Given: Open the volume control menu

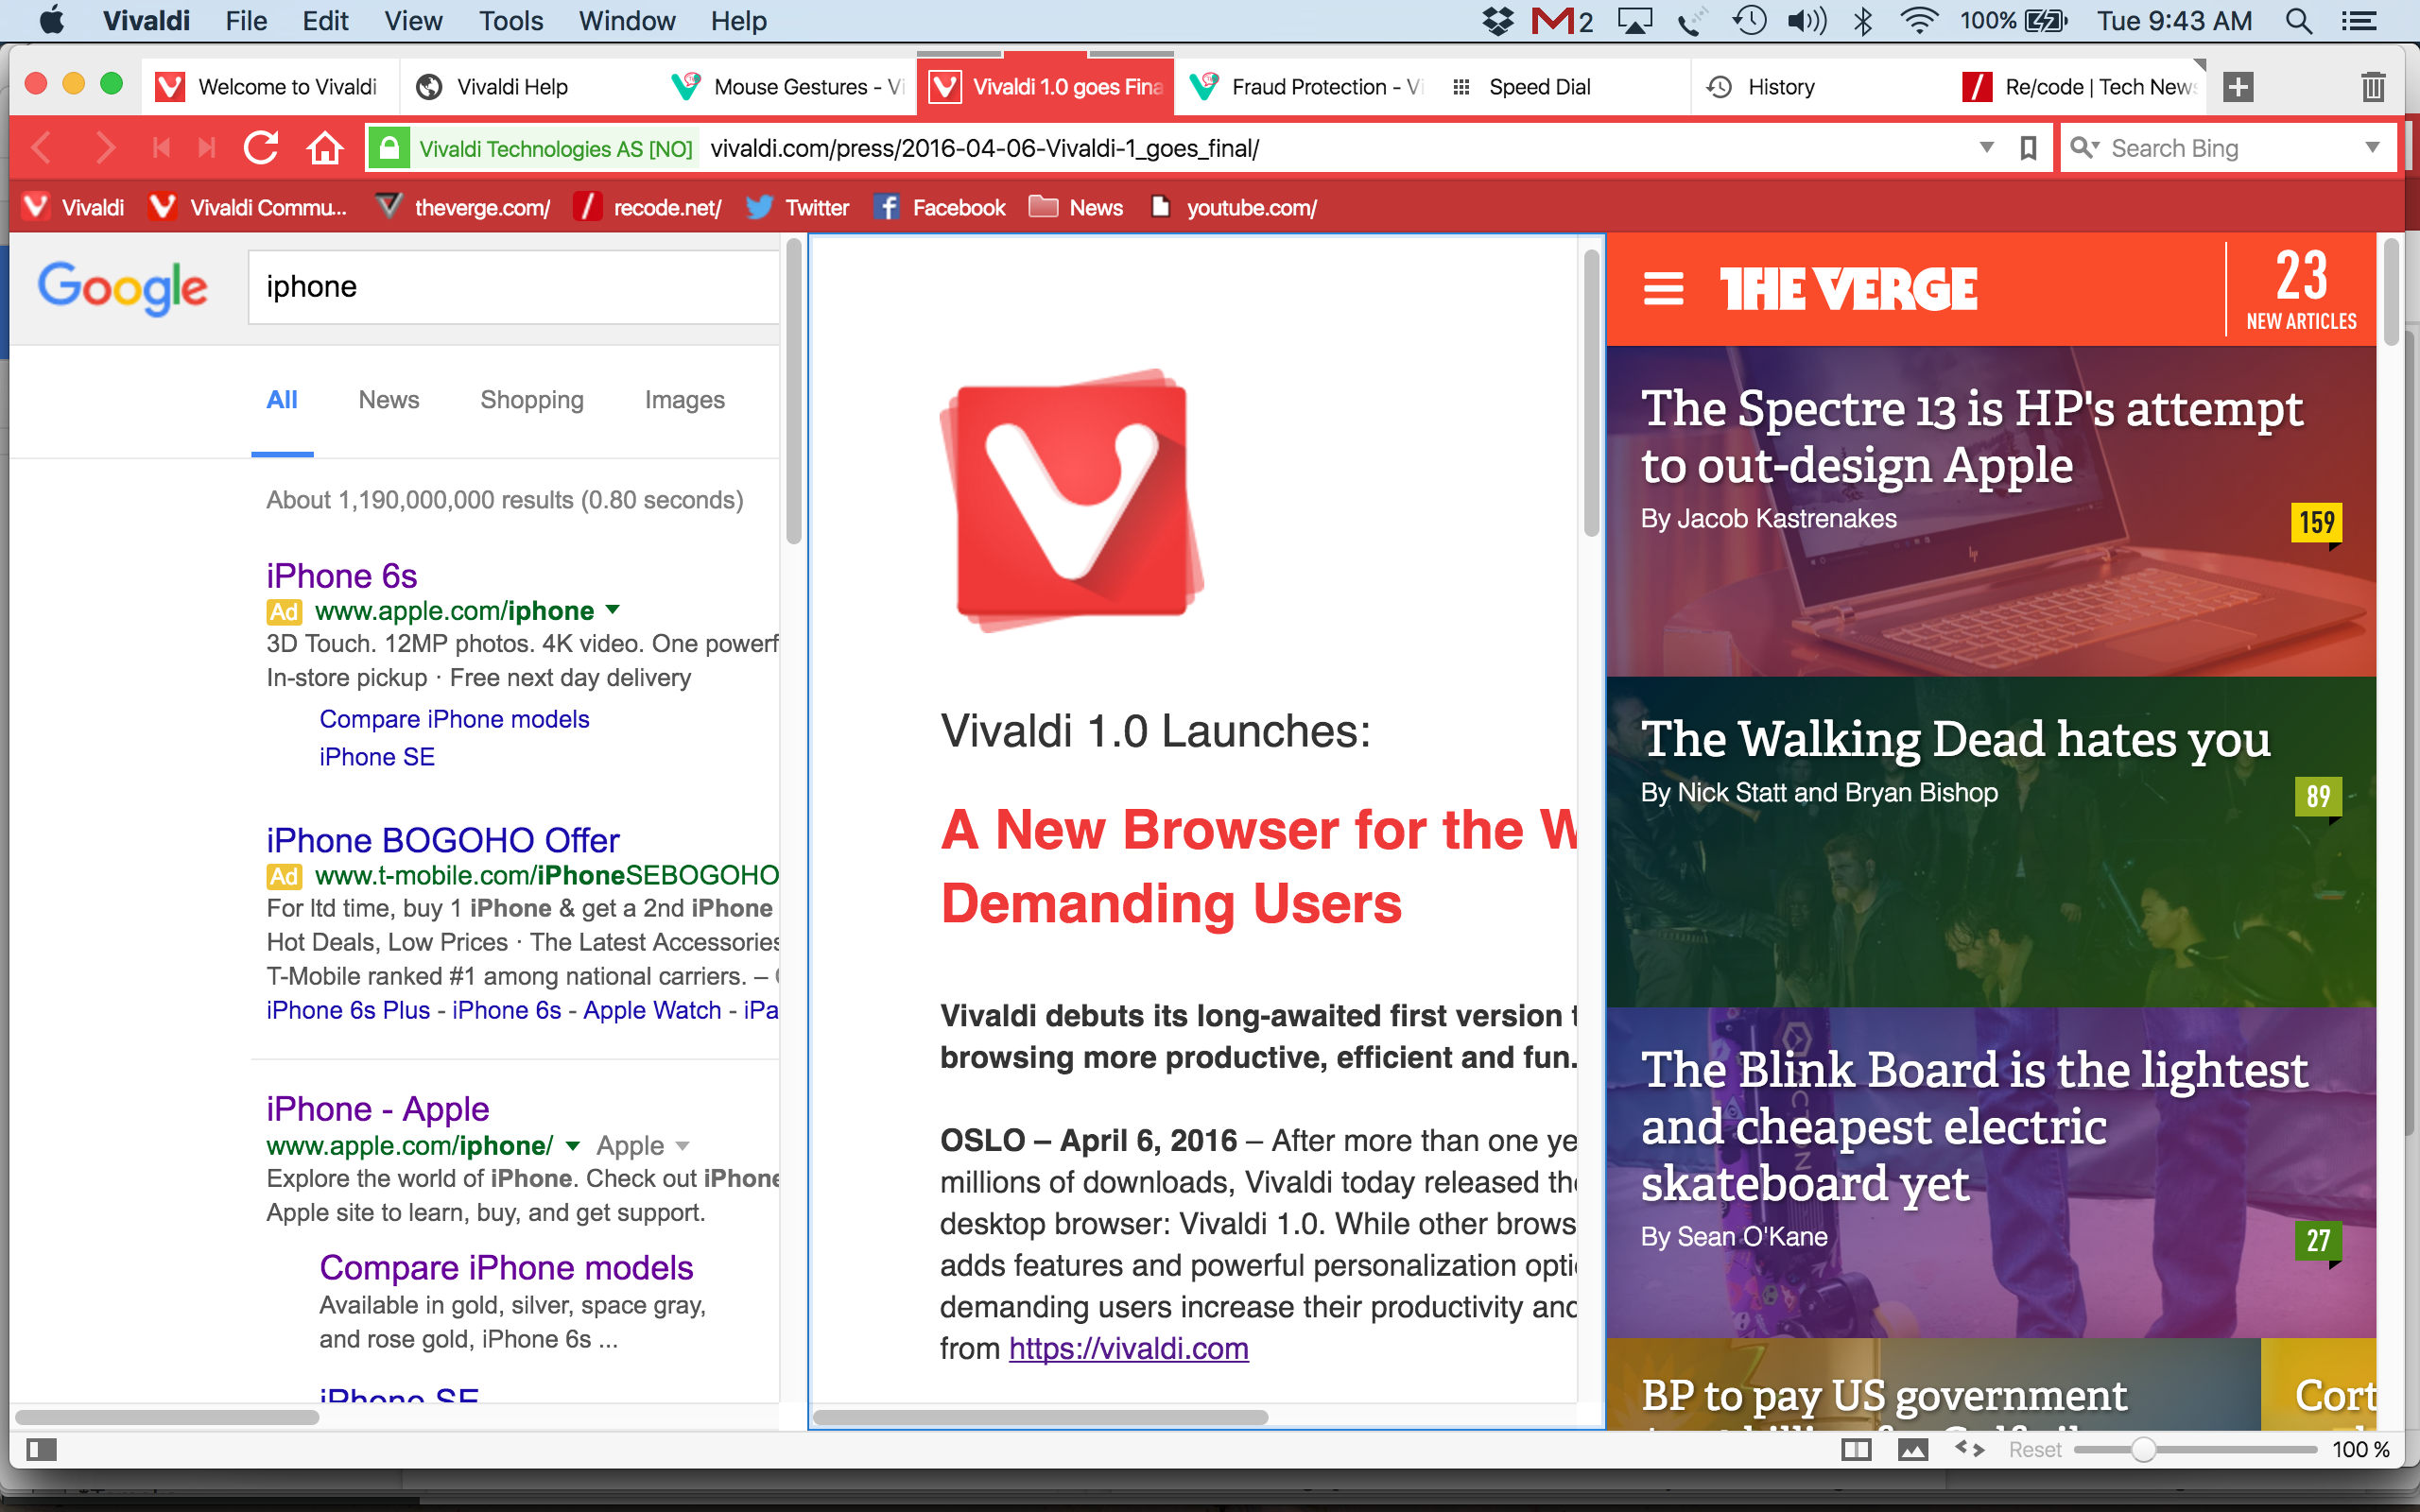Looking at the screenshot, I should click(1807, 21).
